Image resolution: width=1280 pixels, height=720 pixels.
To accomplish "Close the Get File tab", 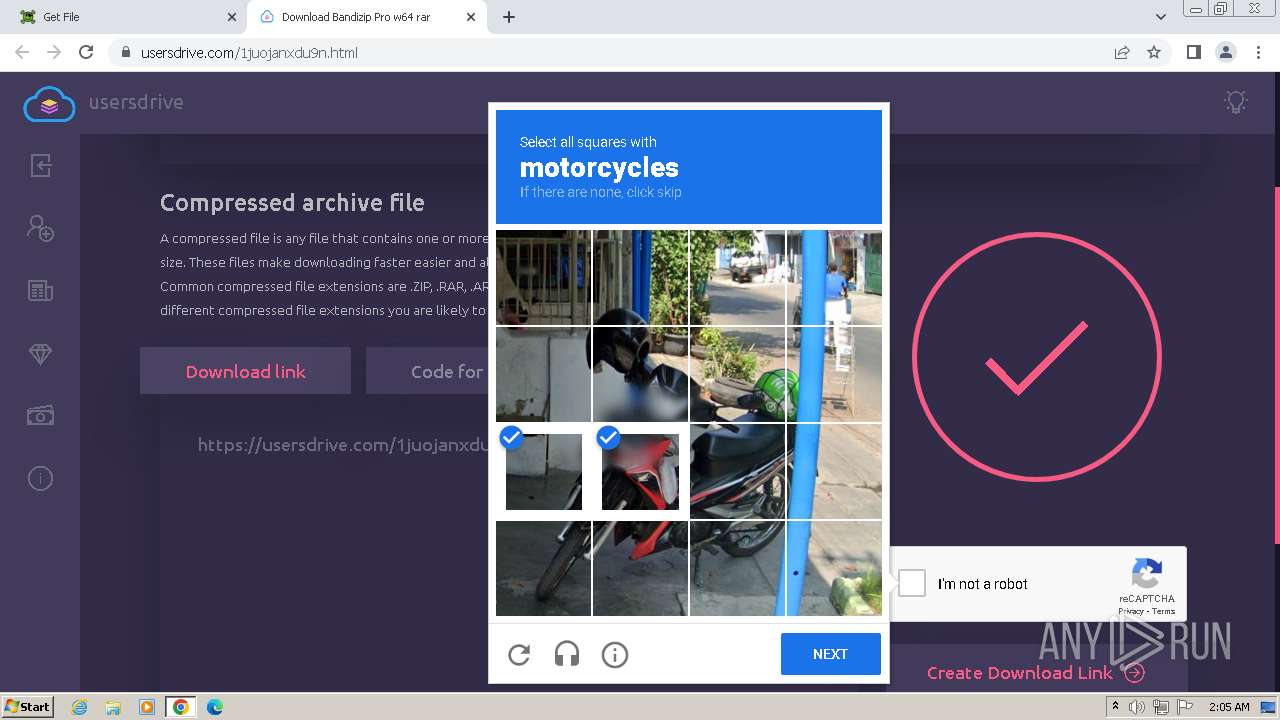I will pyautogui.click(x=232, y=17).
